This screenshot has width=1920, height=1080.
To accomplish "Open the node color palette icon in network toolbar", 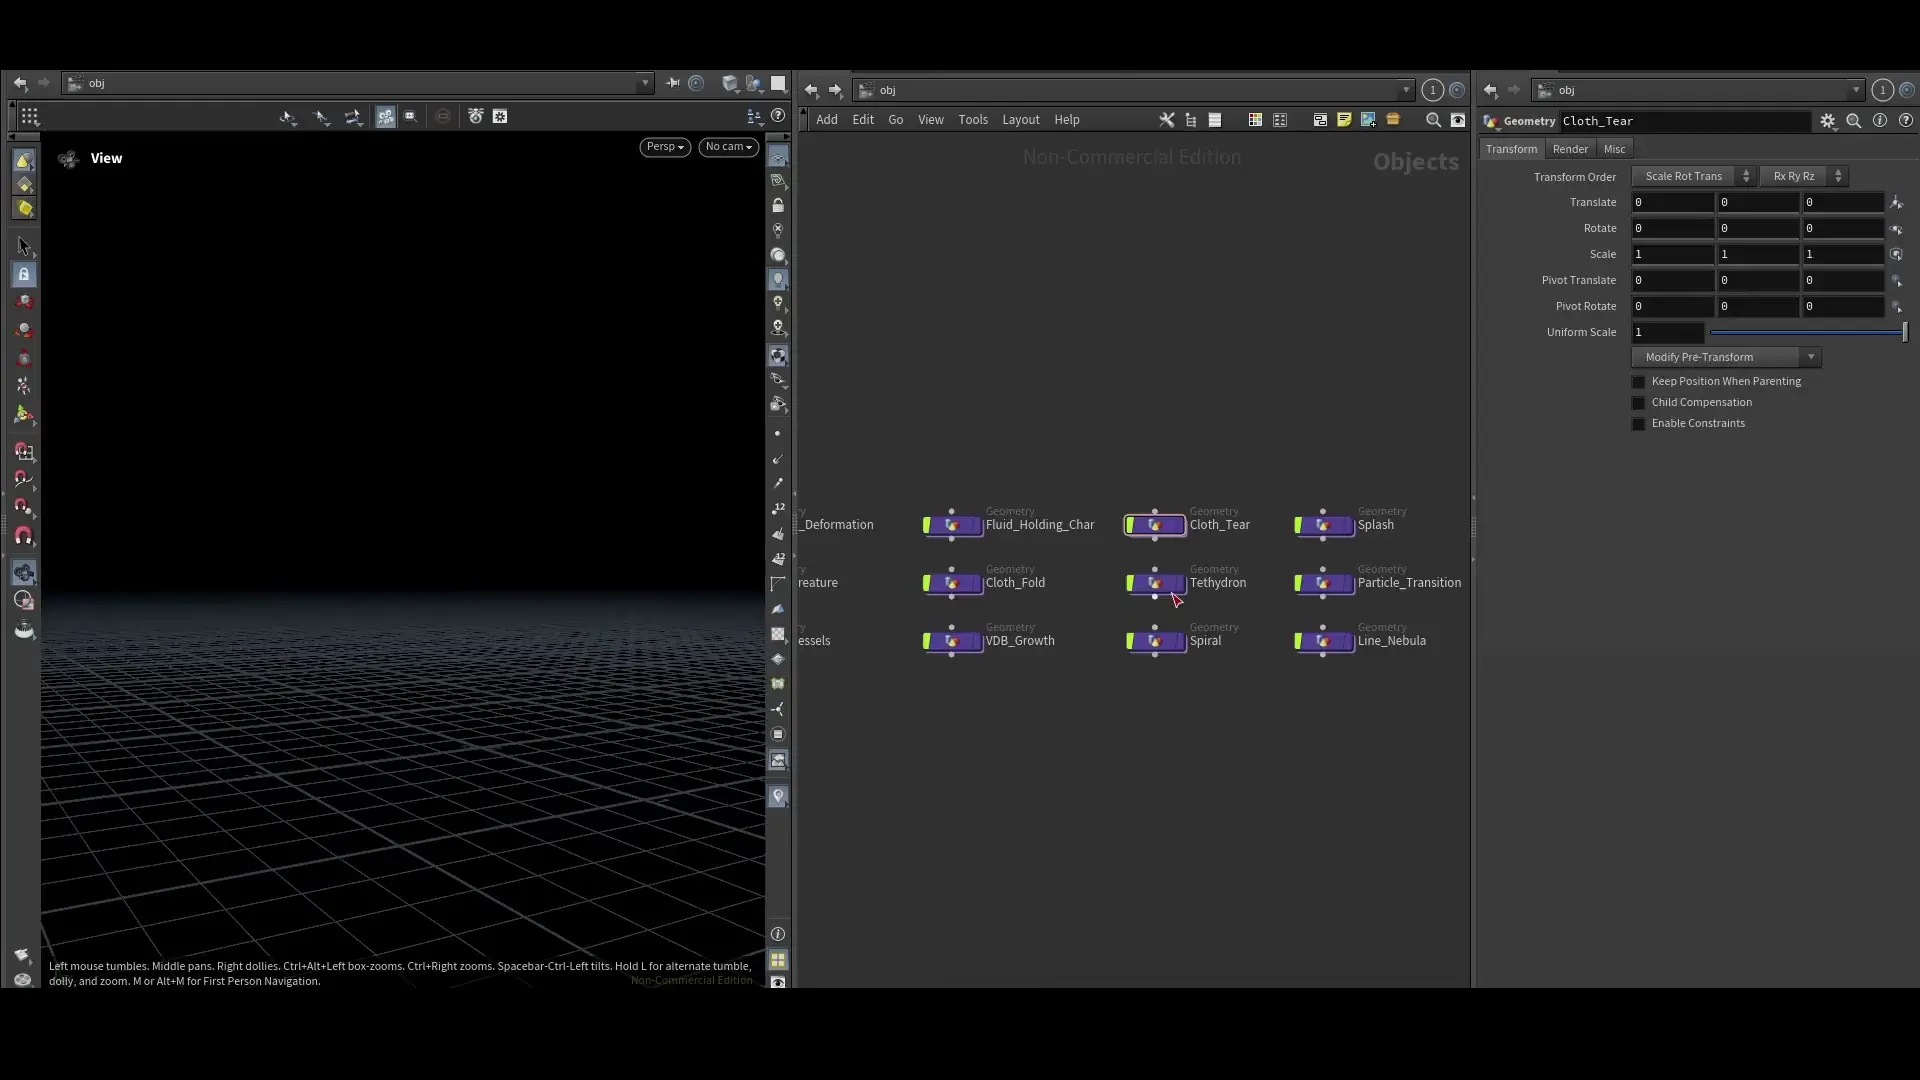I will [1255, 120].
